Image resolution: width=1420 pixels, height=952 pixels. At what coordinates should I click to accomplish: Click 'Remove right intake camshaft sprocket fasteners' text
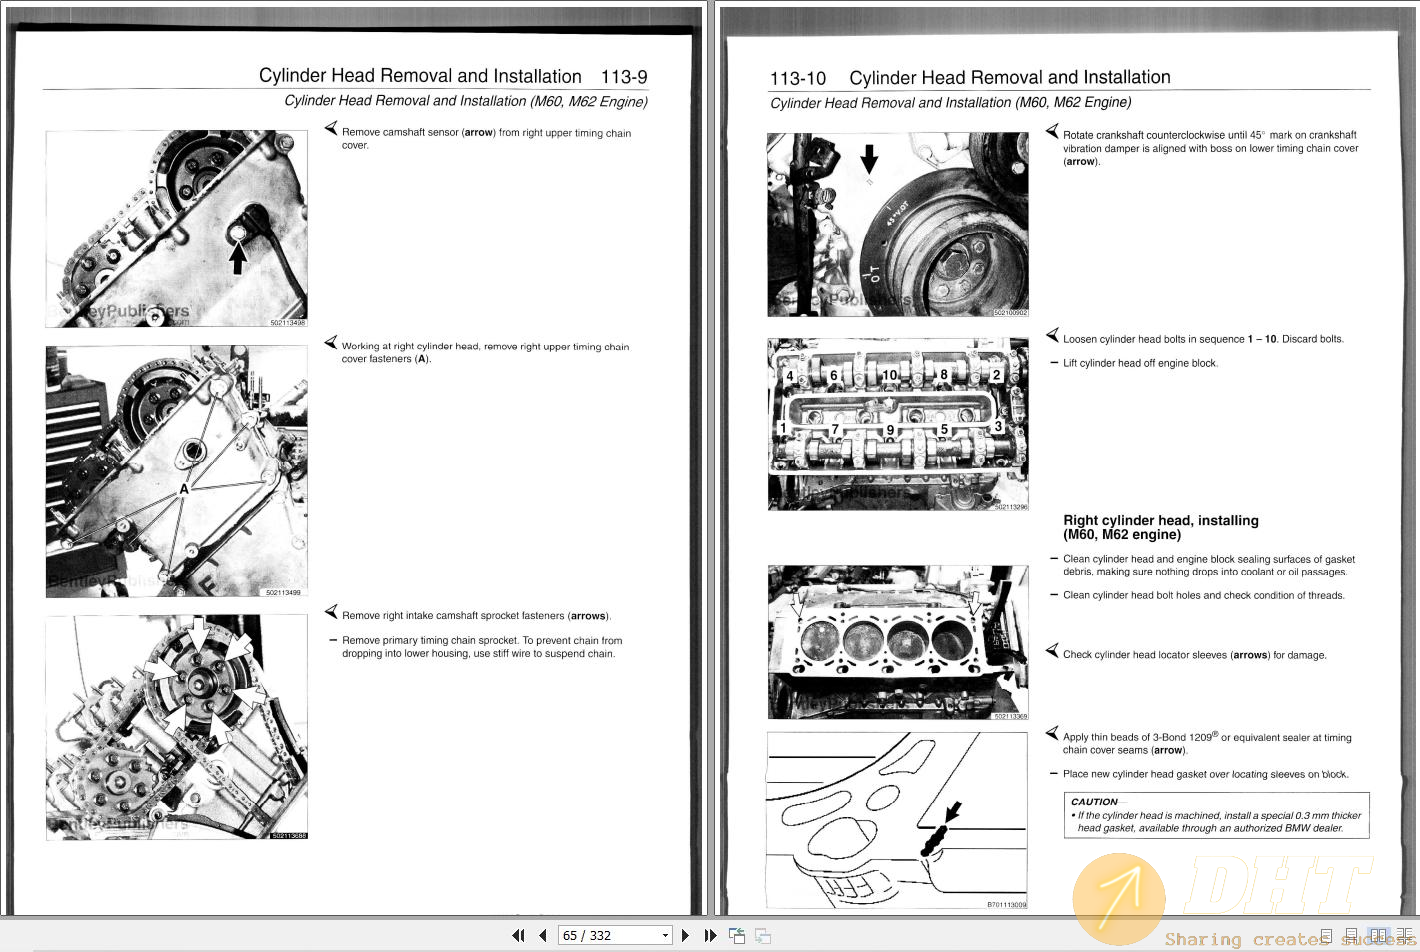click(x=476, y=616)
